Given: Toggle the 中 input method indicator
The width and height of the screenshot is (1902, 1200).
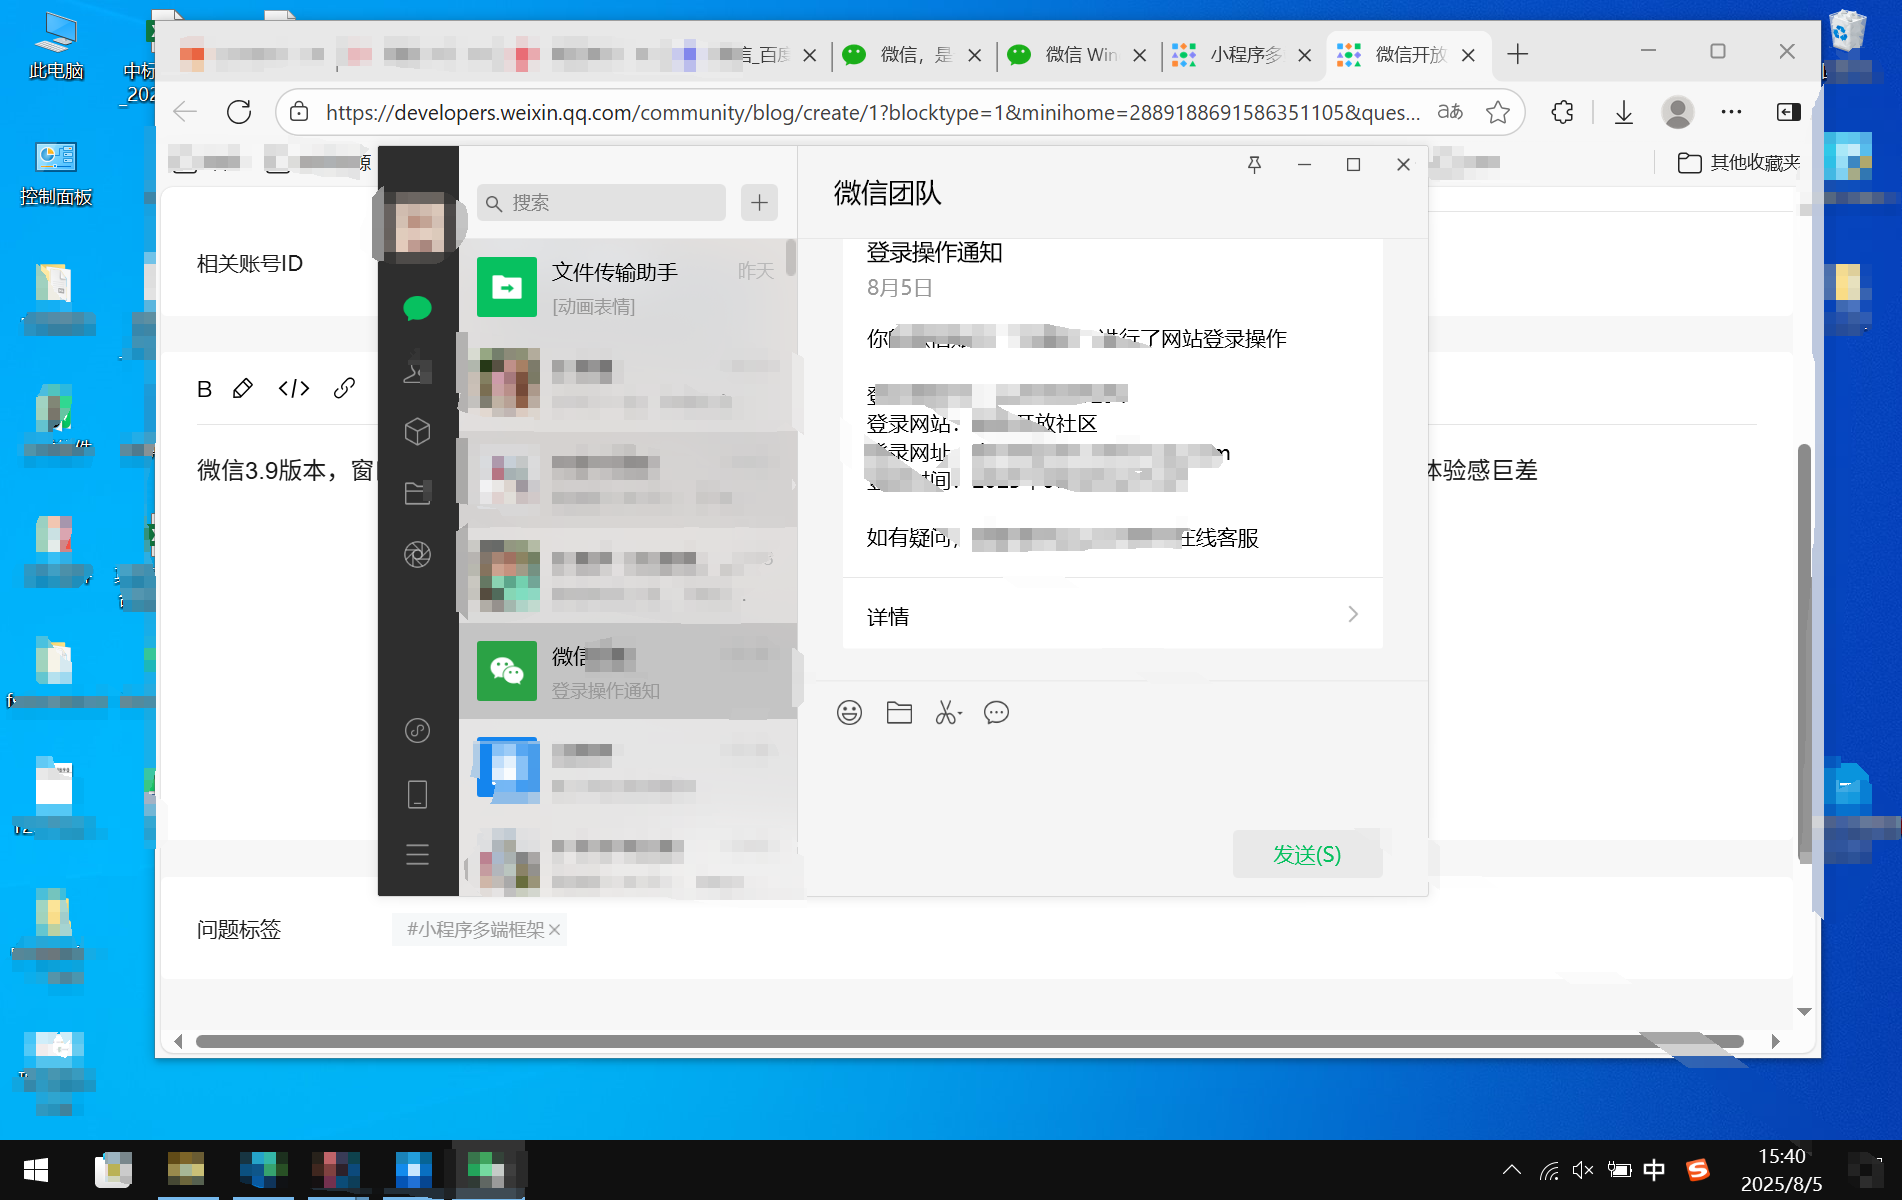Looking at the screenshot, I should click(1654, 1170).
